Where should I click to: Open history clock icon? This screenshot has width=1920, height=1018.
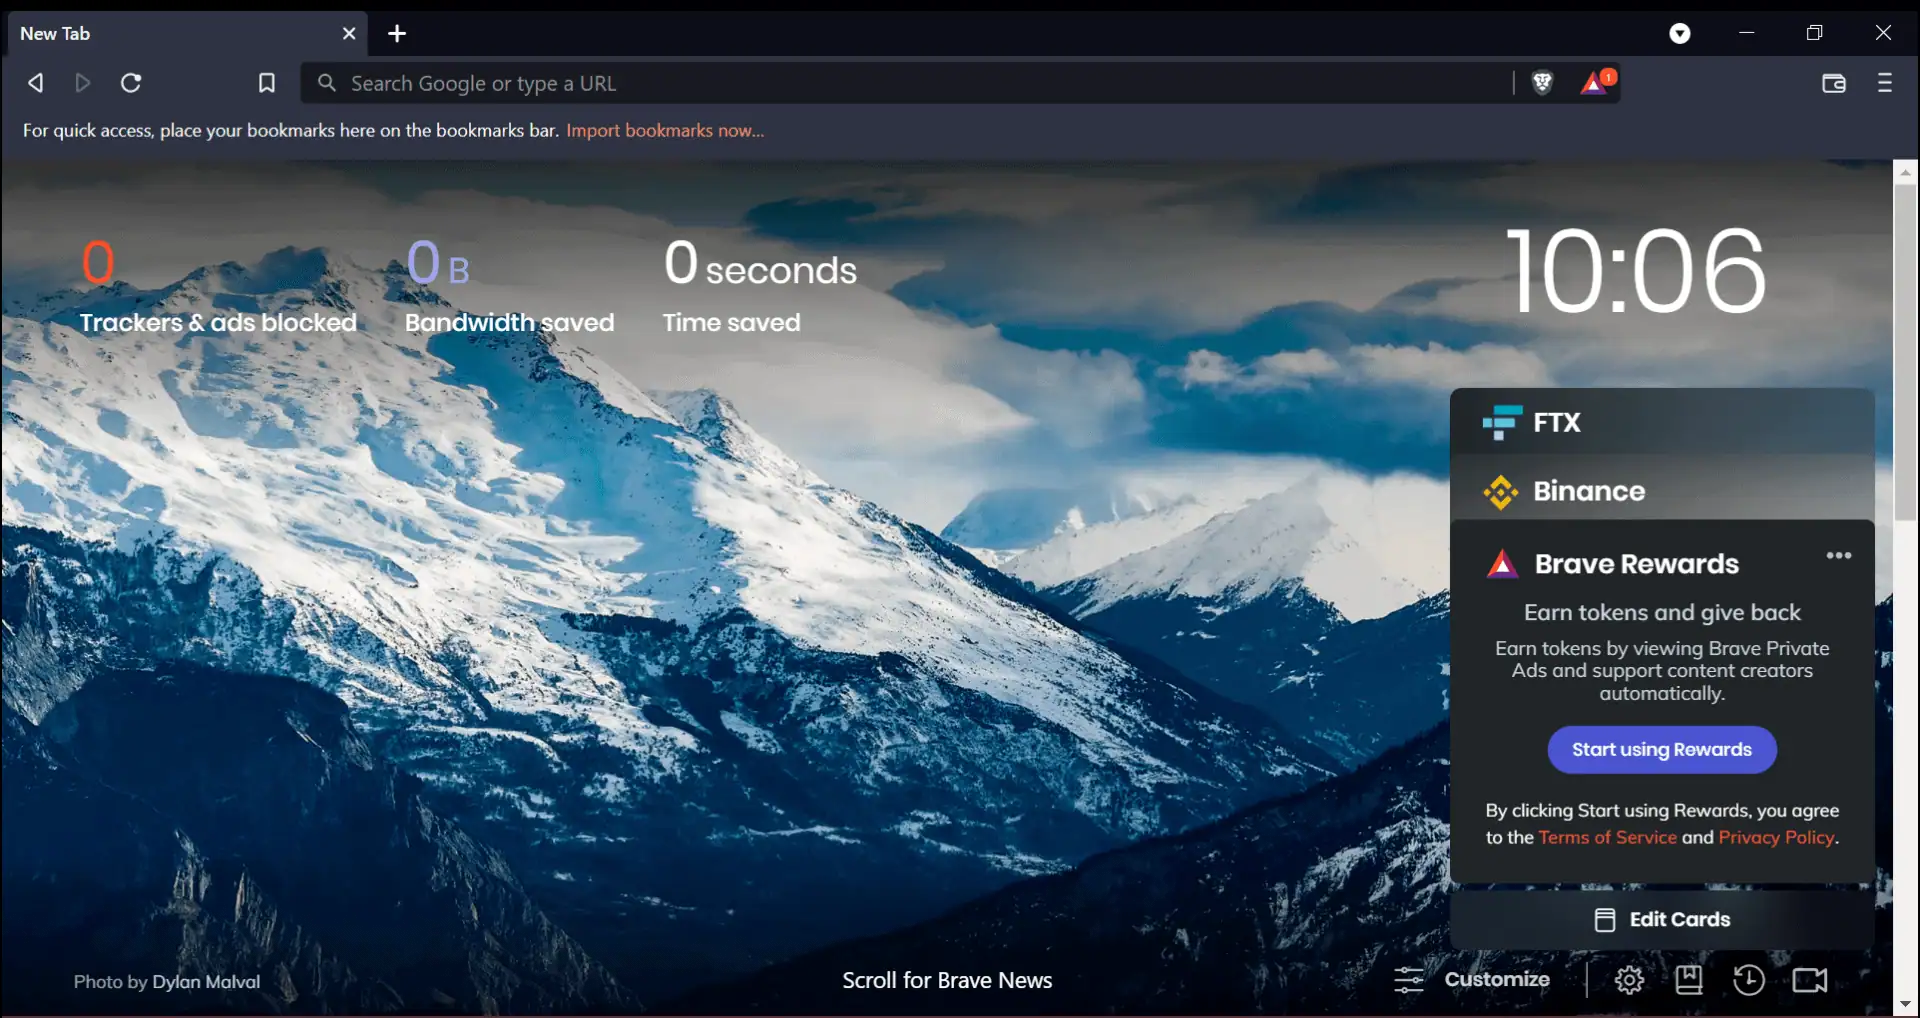point(1749,980)
